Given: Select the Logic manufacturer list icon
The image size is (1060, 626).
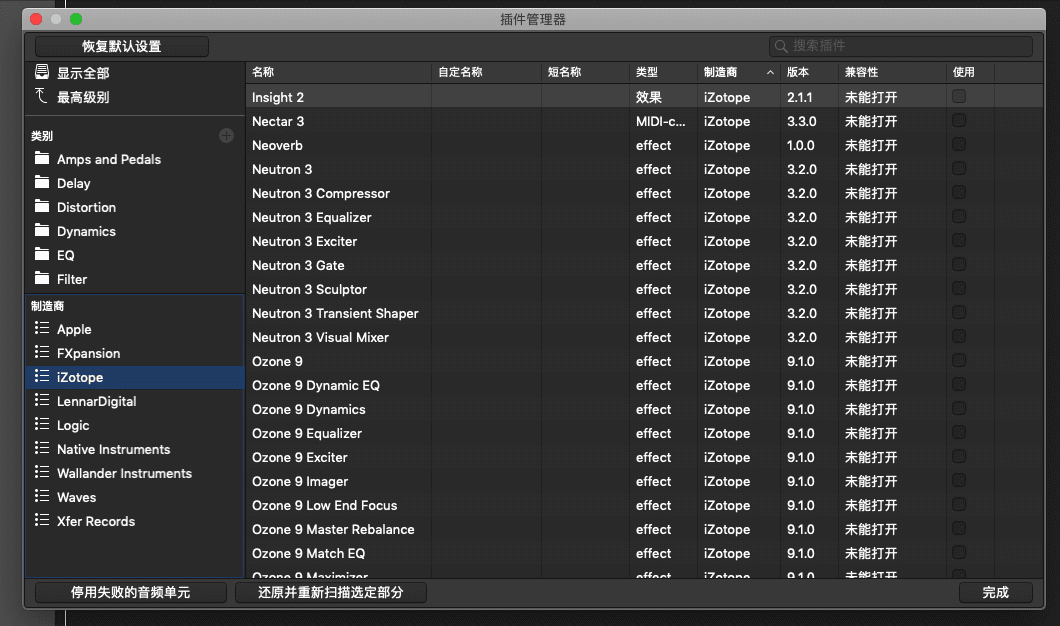Looking at the screenshot, I should click(42, 425).
